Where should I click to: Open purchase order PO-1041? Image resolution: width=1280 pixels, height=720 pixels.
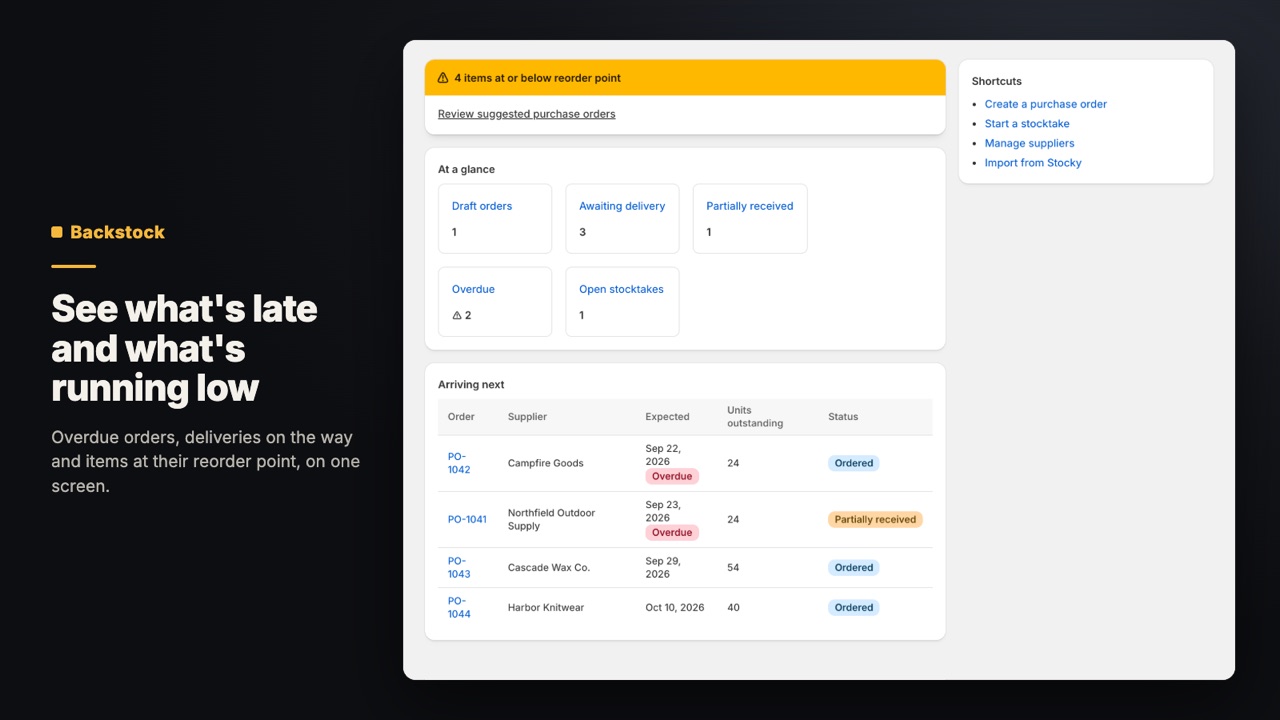pos(467,520)
